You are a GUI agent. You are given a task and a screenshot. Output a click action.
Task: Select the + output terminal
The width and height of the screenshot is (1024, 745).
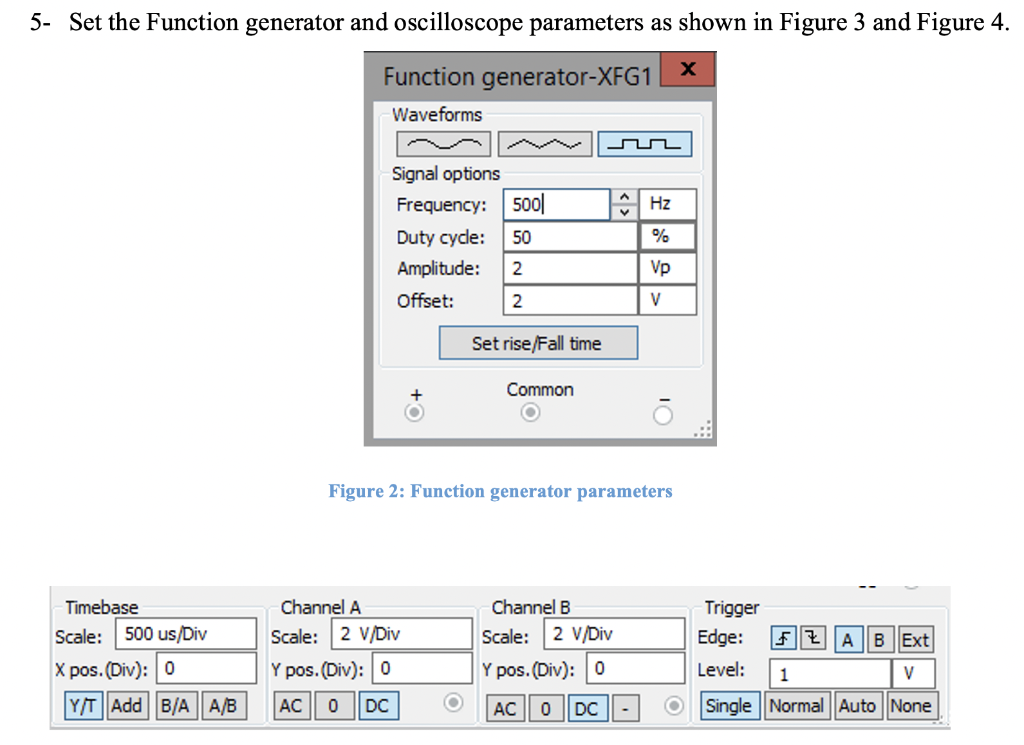point(413,411)
